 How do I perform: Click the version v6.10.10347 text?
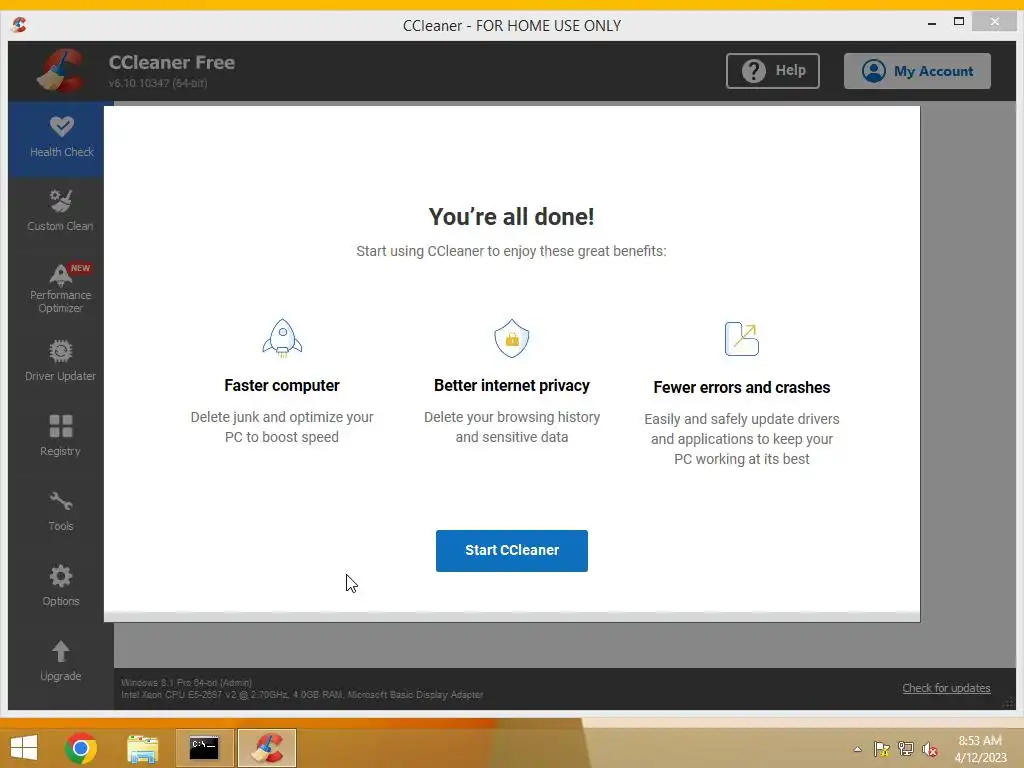(158, 83)
